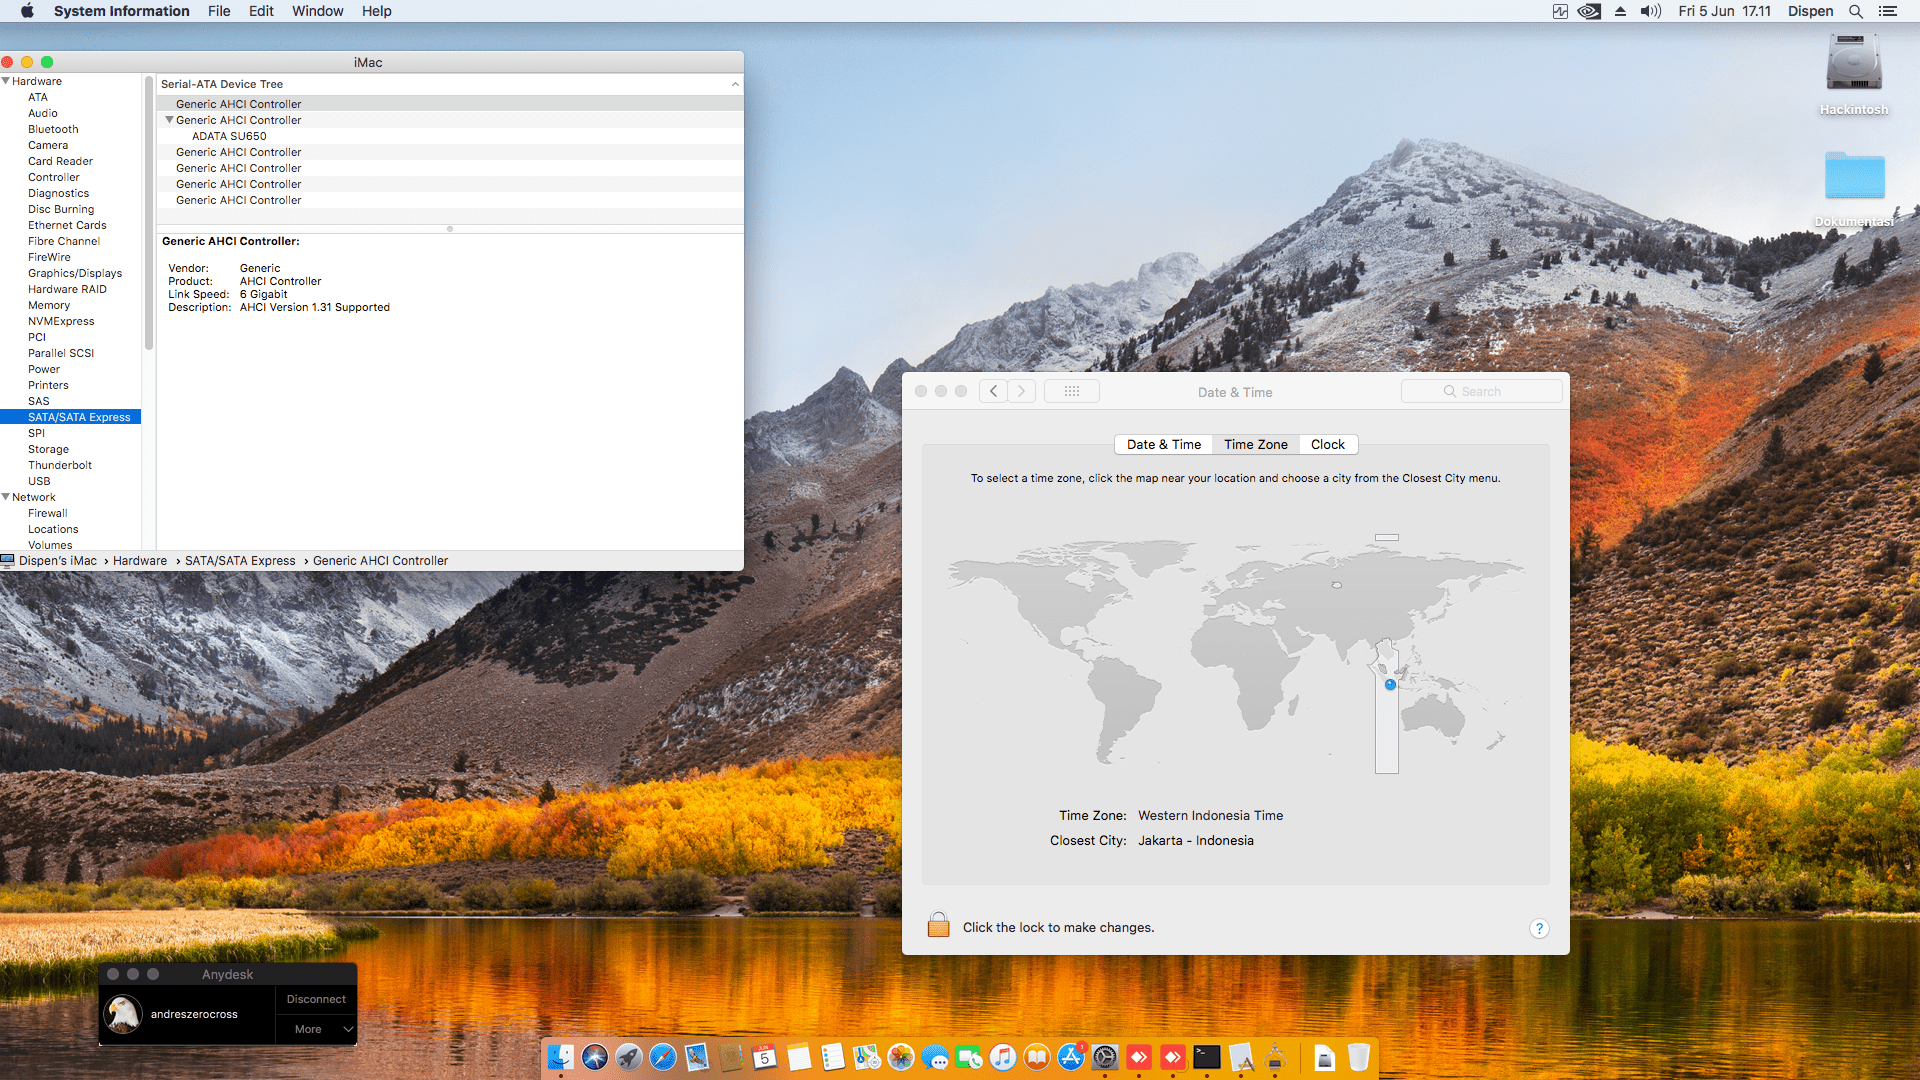Collapse the Network section in sidebar
This screenshot has height=1080, width=1920.
(6, 497)
